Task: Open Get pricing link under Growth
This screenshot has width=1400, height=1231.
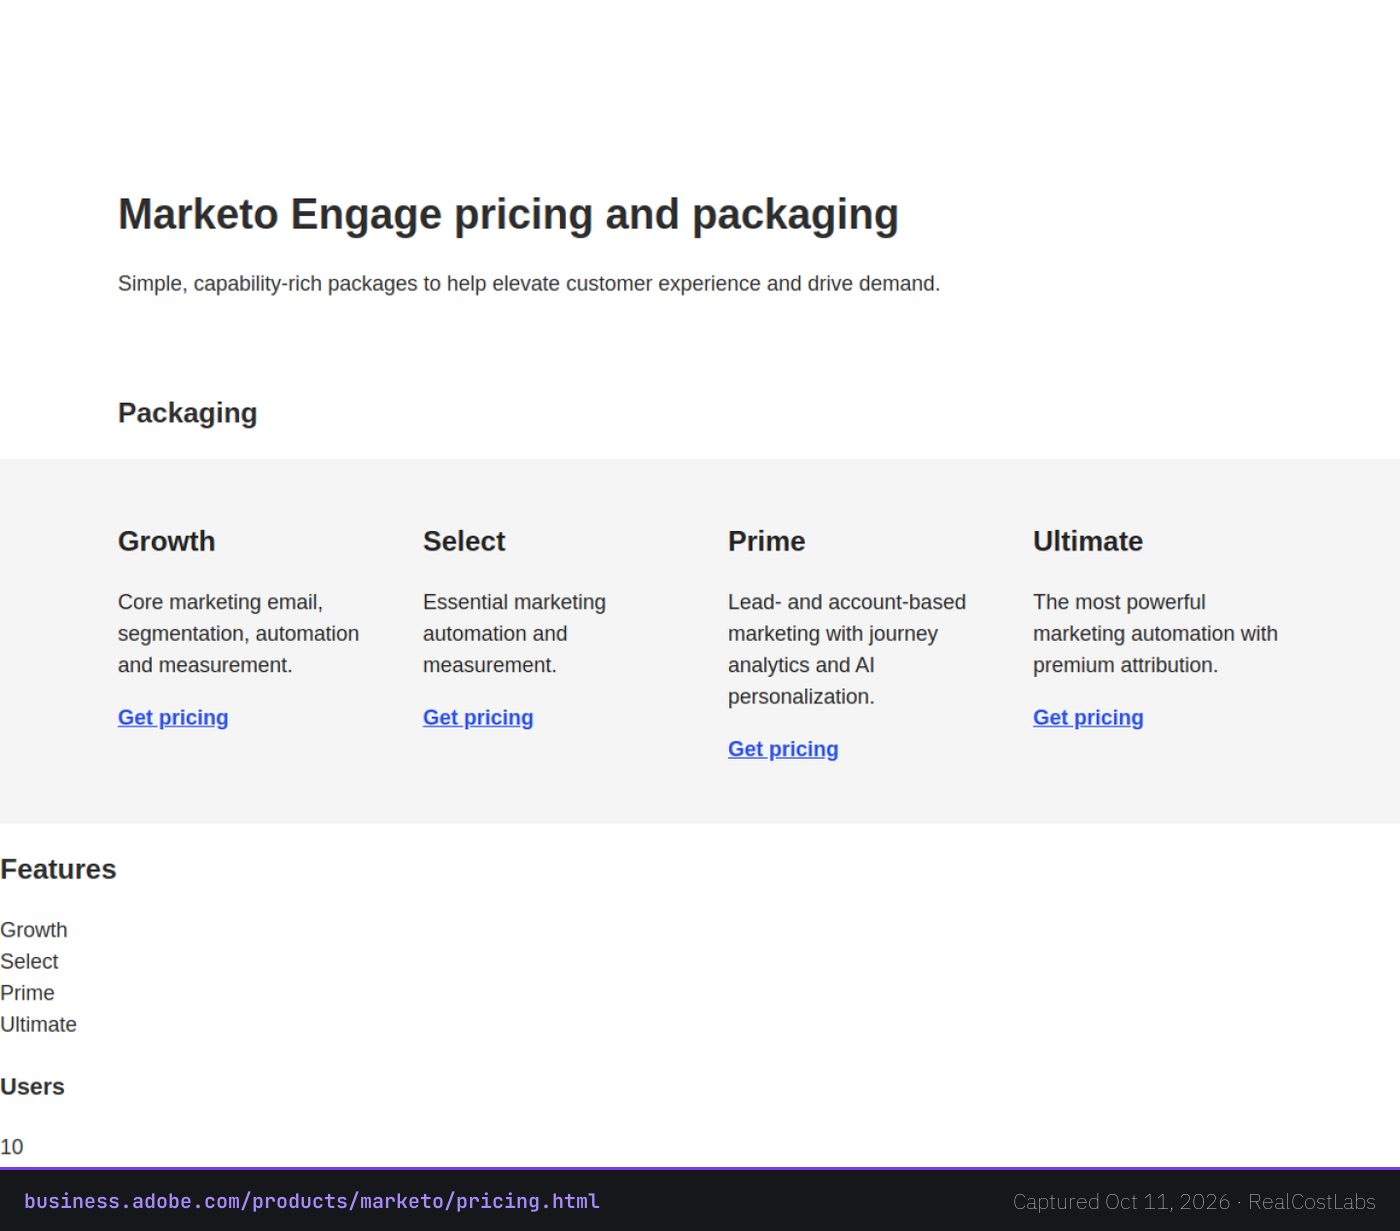Action: tap(173, 717)
